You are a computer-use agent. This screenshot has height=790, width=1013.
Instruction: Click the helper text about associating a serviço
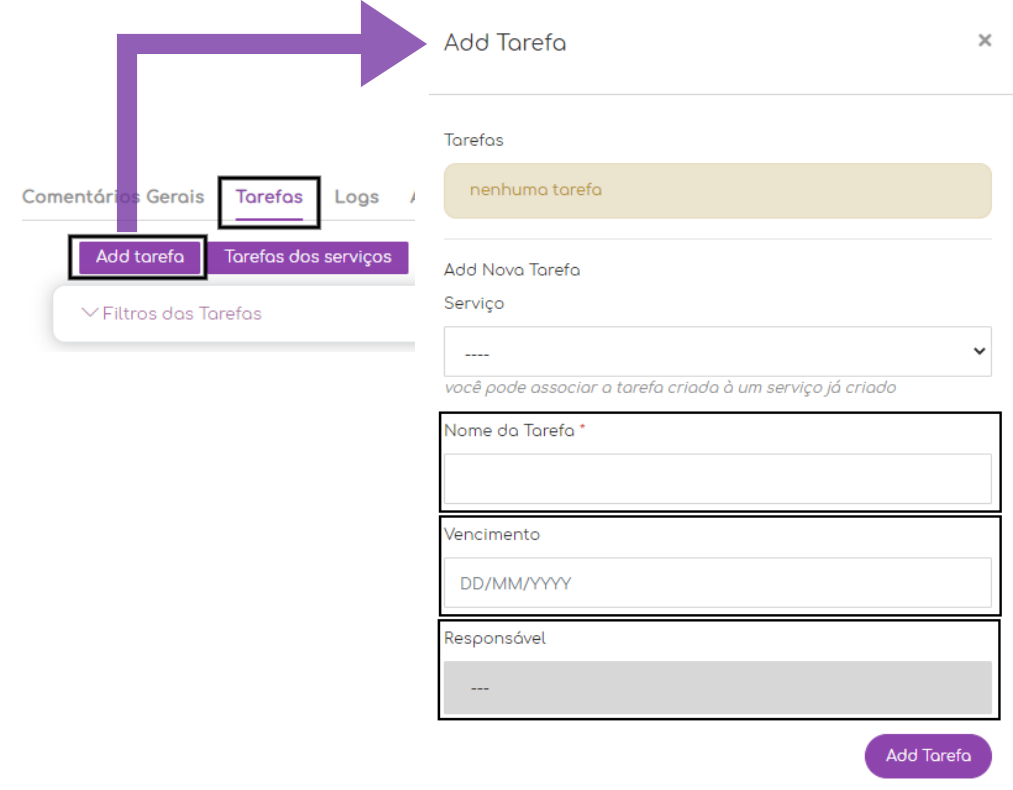[670, 388]
